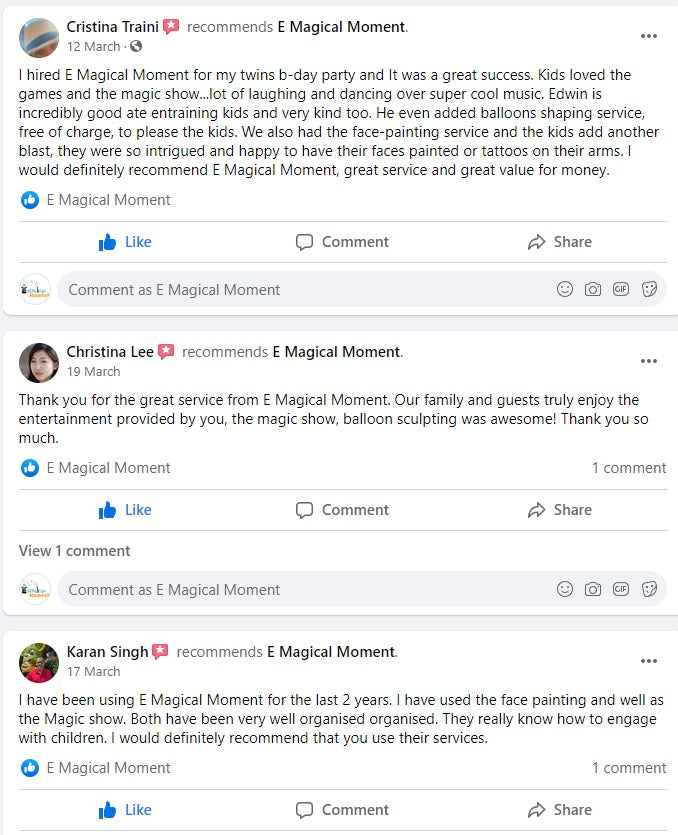Type in Cristina's post comment field
This screenshot has height=835, width=678.
(x=300, y=289)
